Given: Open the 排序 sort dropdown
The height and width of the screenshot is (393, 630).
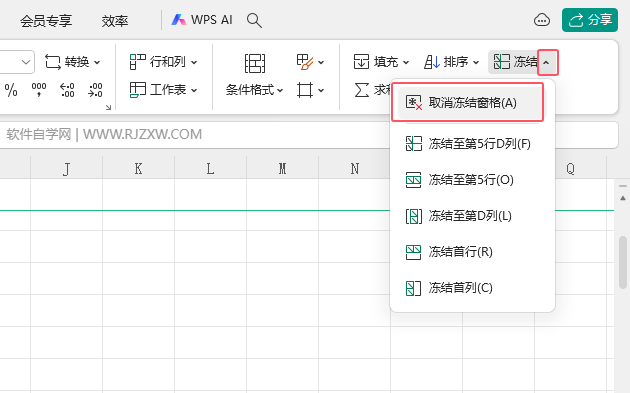Looking at the screenshot, I should pyautogui.click(x=452, y=62).
